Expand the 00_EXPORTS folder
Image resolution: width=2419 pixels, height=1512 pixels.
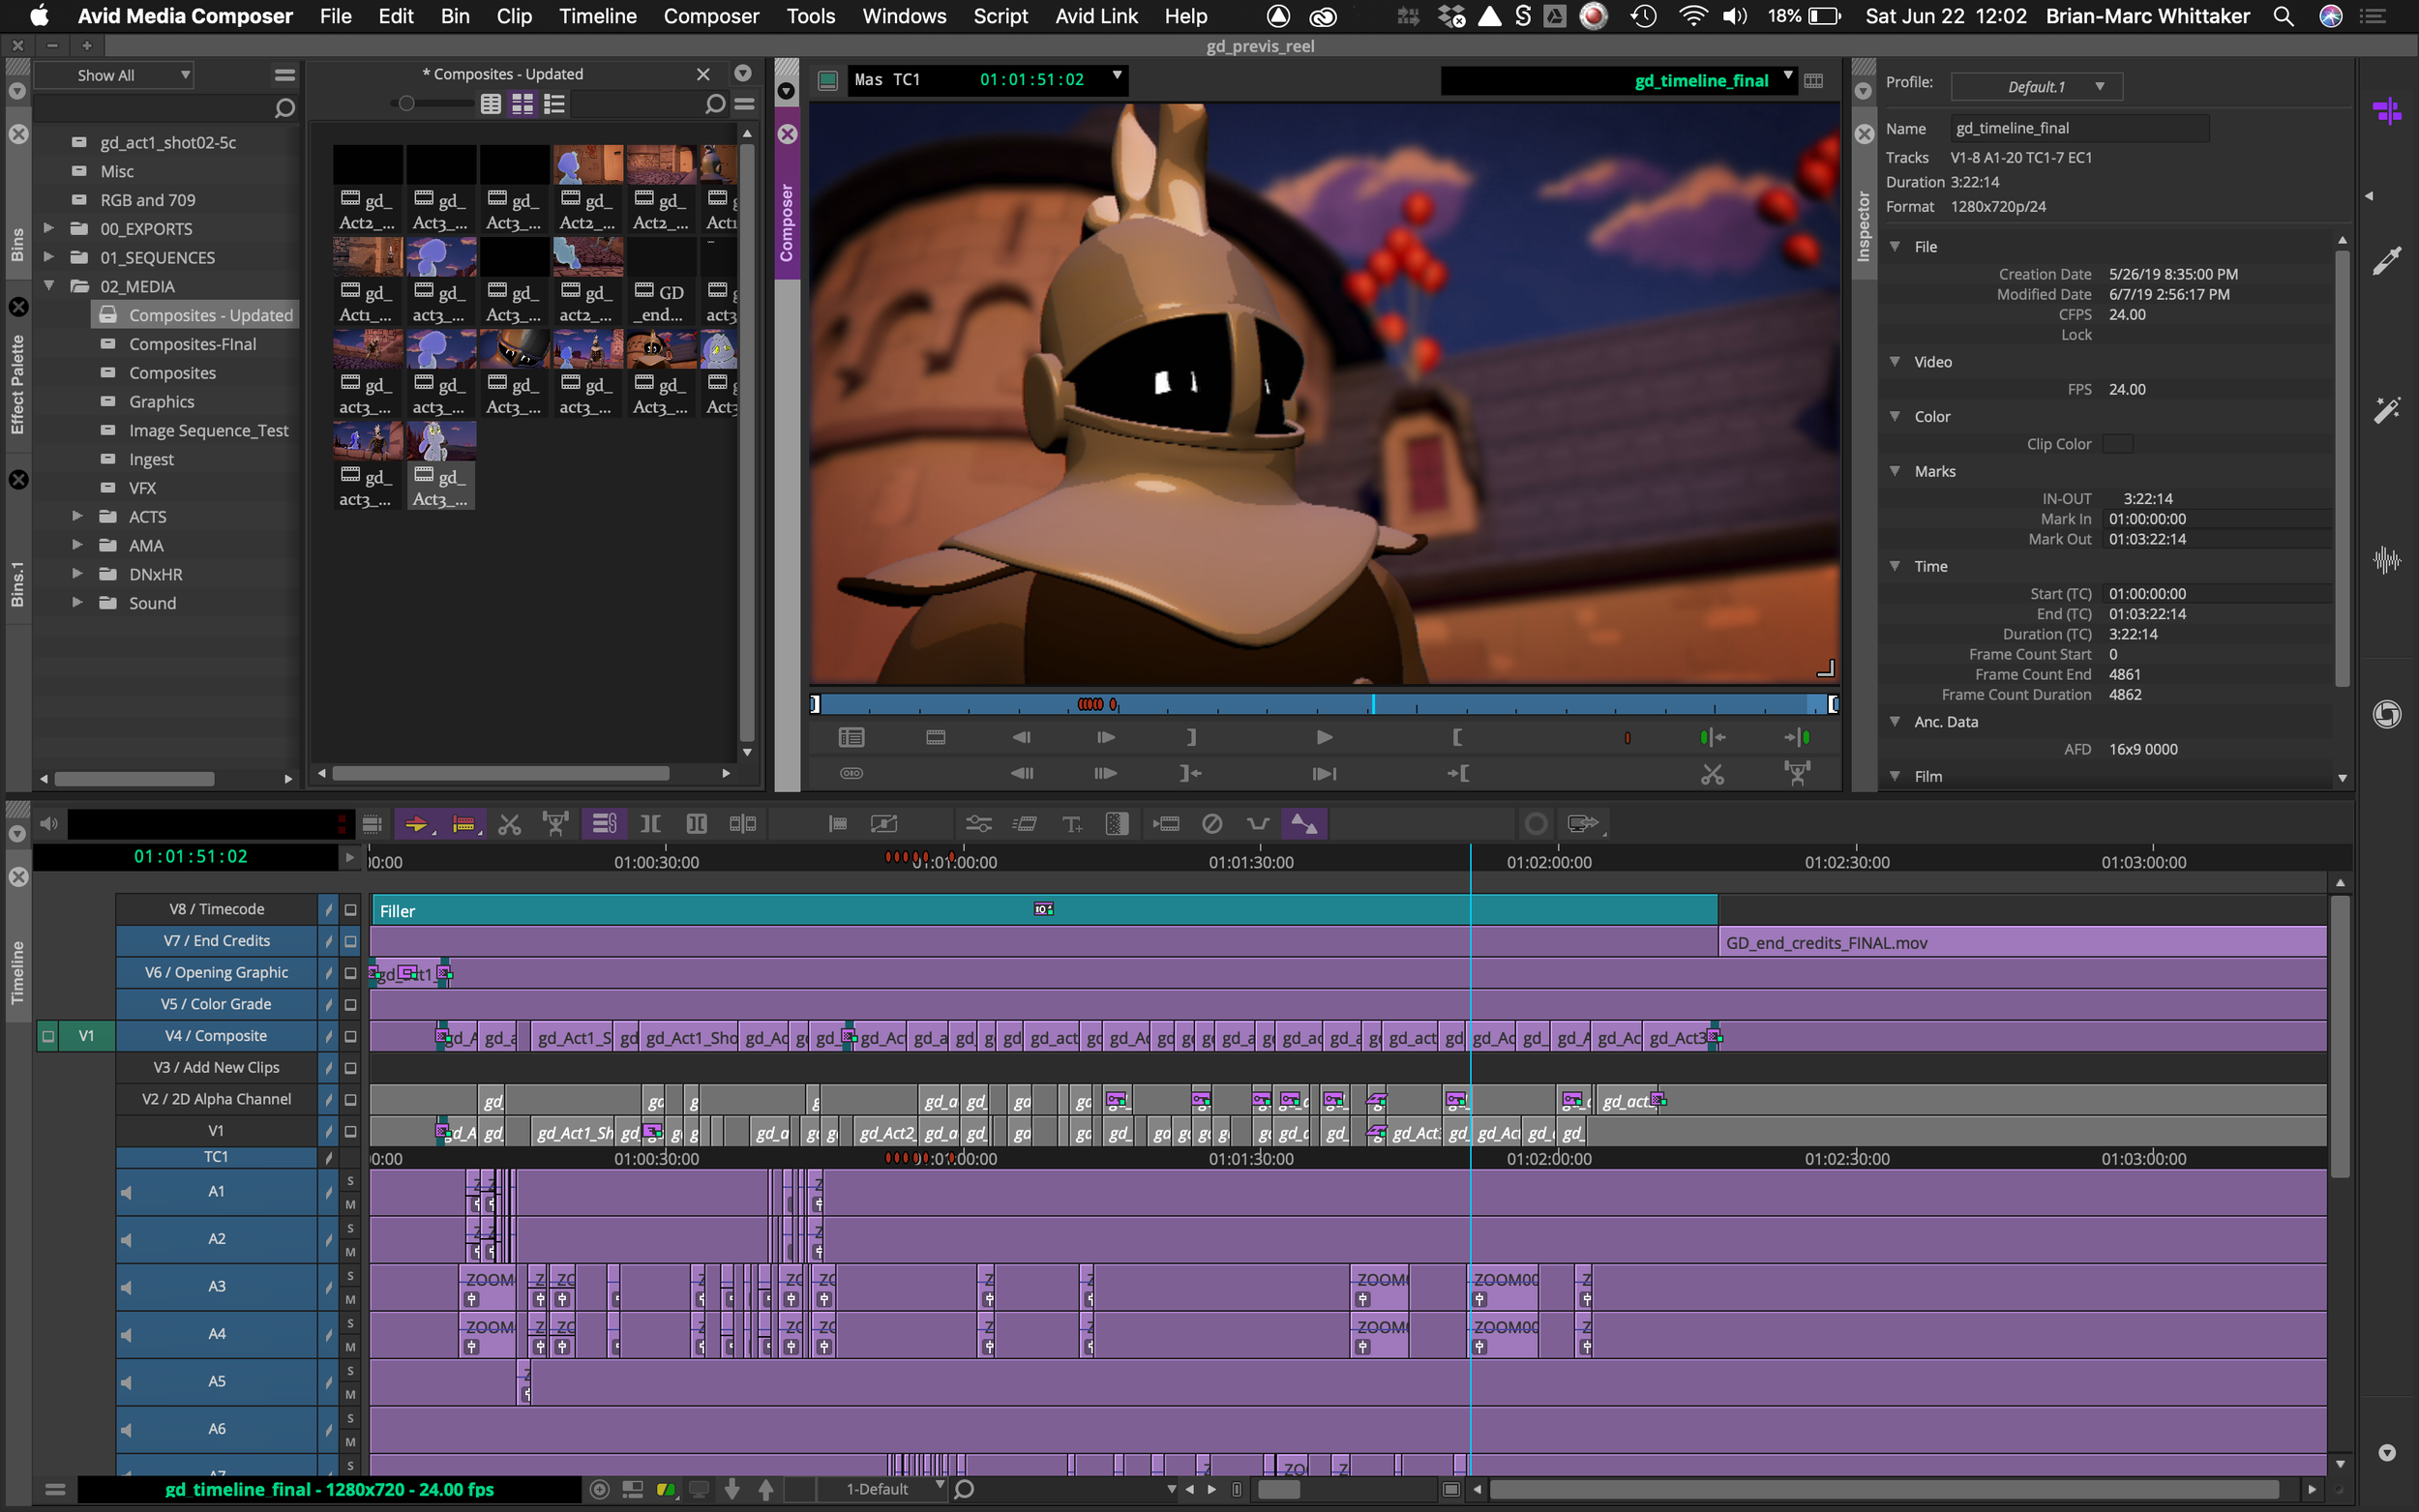pyautogui.click(x=49, y=228)
